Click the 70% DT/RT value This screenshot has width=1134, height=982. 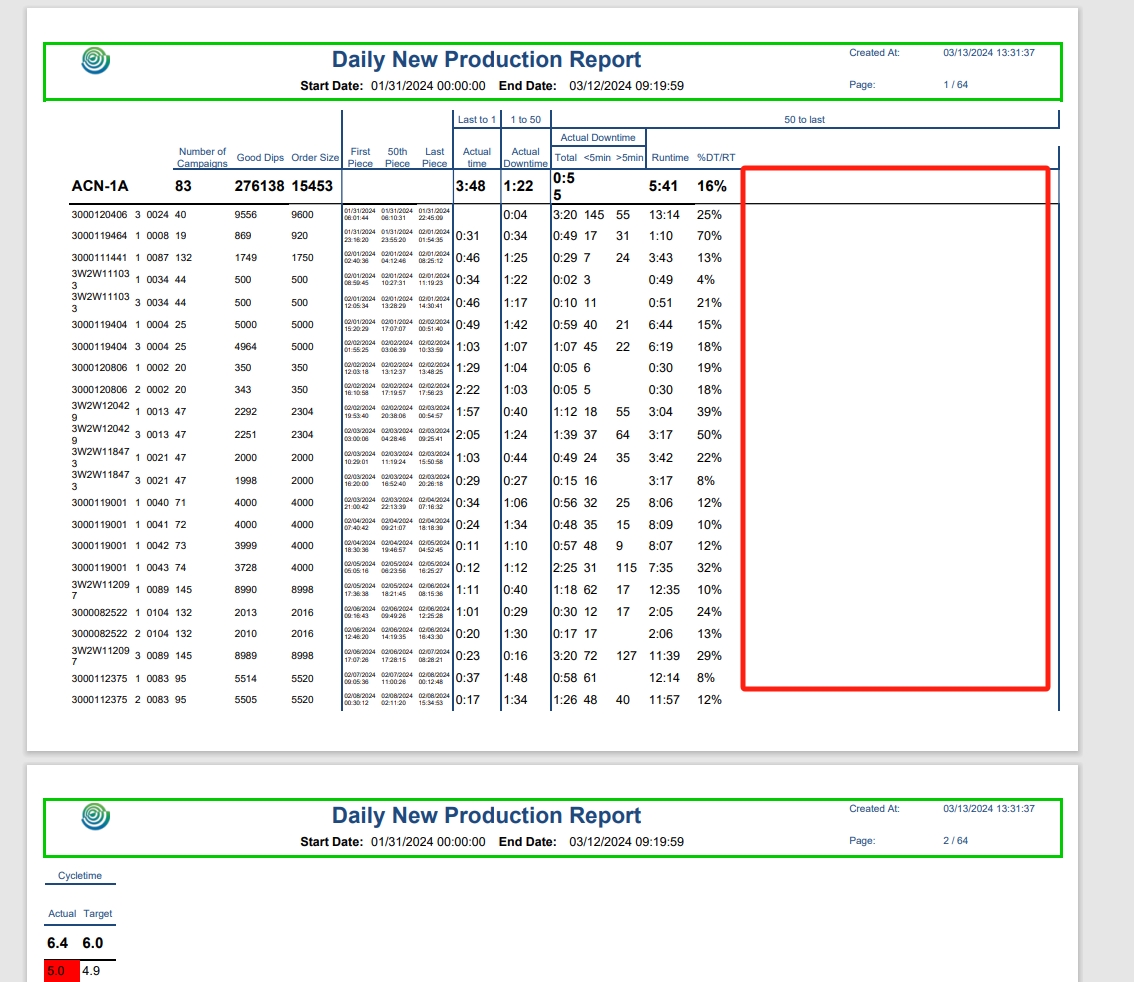tap(709, 236)
